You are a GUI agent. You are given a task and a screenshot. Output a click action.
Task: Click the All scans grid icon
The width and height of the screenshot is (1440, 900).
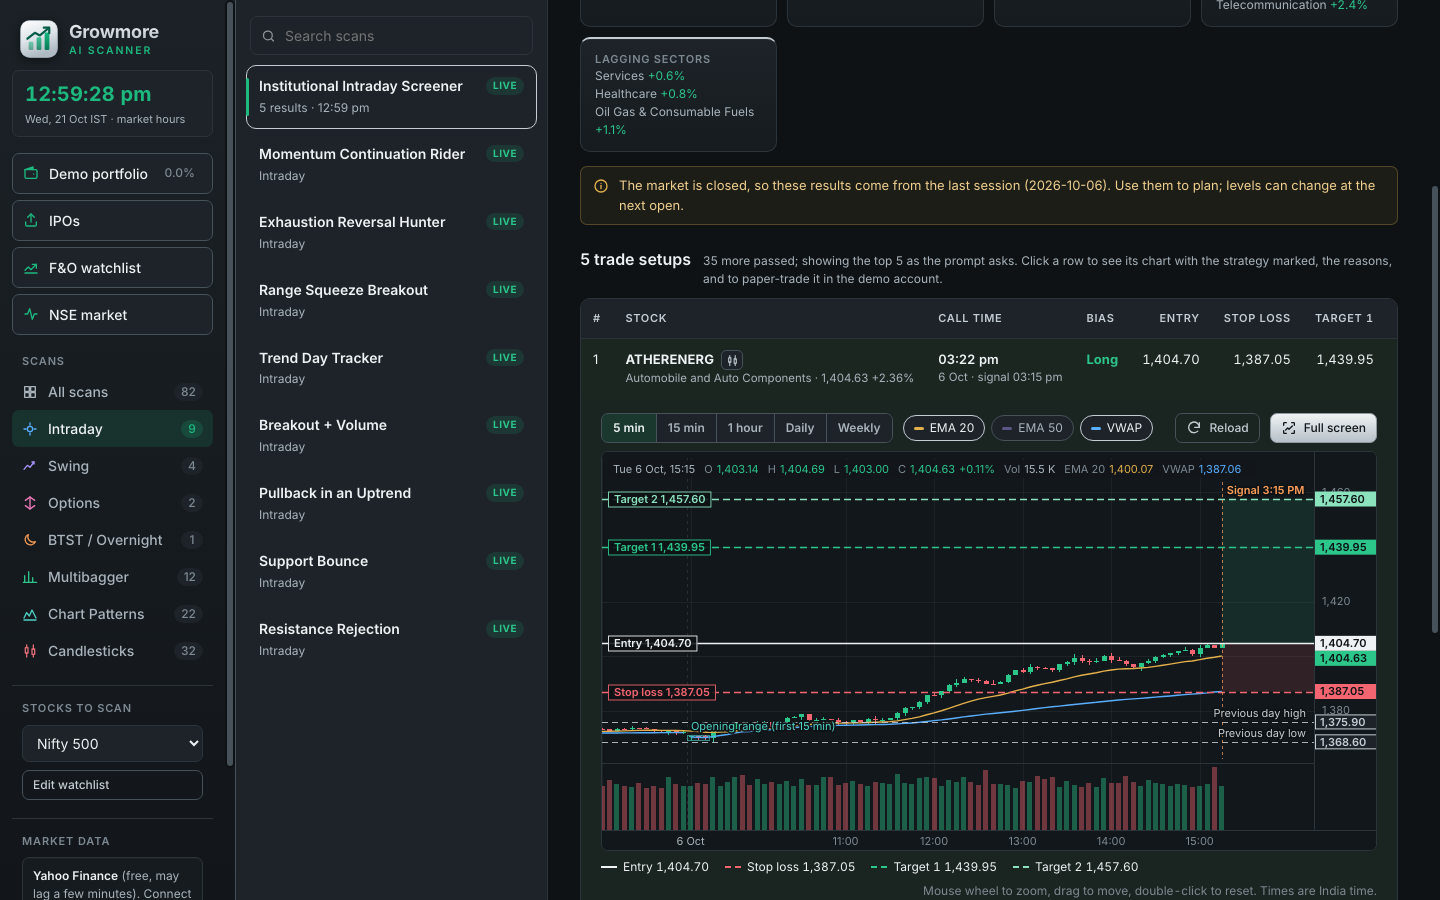coord(30,392)
